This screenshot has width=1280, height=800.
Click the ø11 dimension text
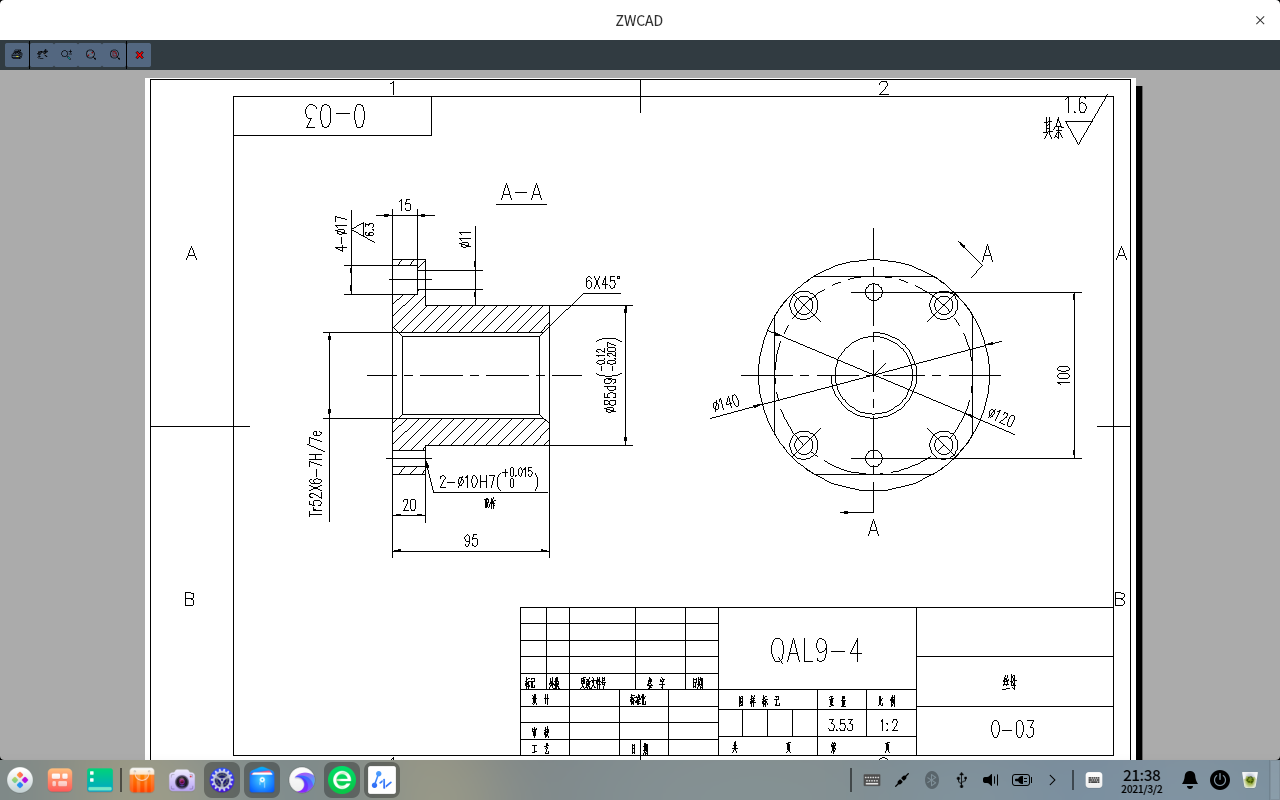(x=465, y=239)
